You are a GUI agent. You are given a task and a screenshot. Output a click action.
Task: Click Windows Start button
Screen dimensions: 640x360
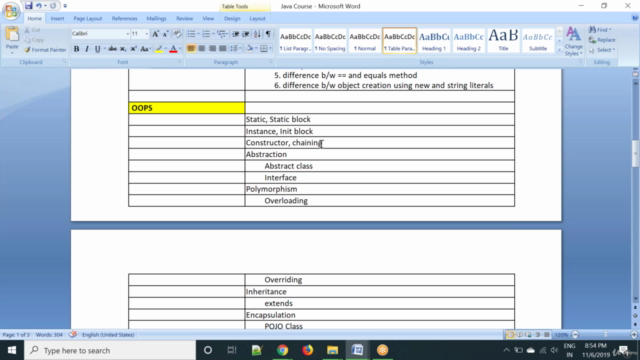tap(12, 350)
